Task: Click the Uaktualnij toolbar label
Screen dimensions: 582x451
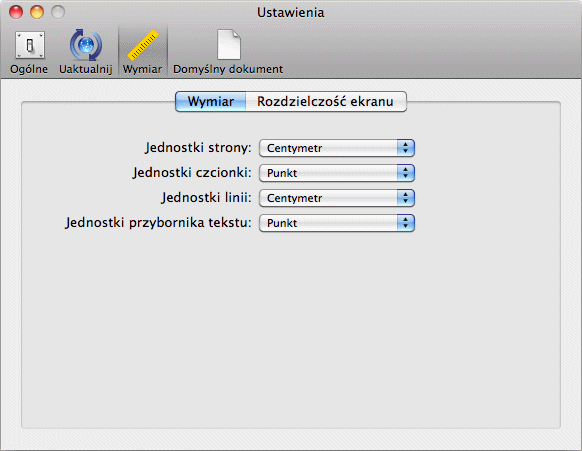Action: pyautogui.click(x=86, y=69)
